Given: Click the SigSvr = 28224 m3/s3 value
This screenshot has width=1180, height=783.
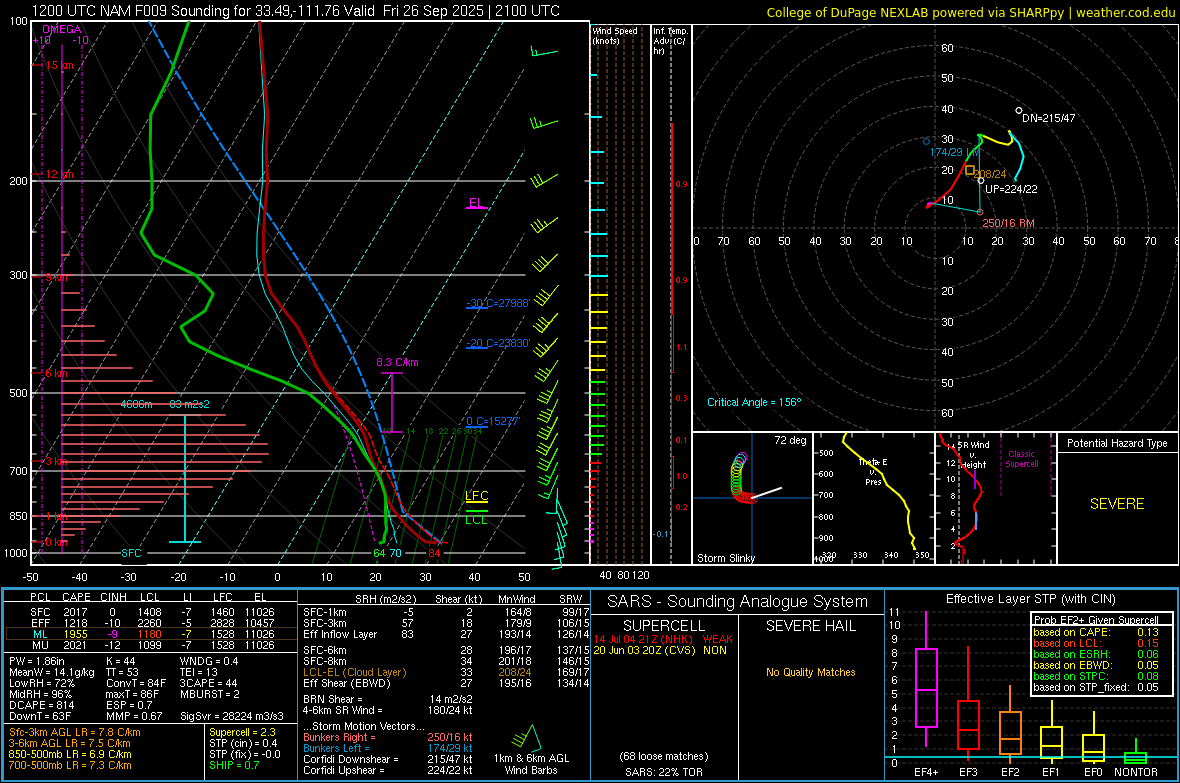Looking at the screenshot, I should coord(232,716).
